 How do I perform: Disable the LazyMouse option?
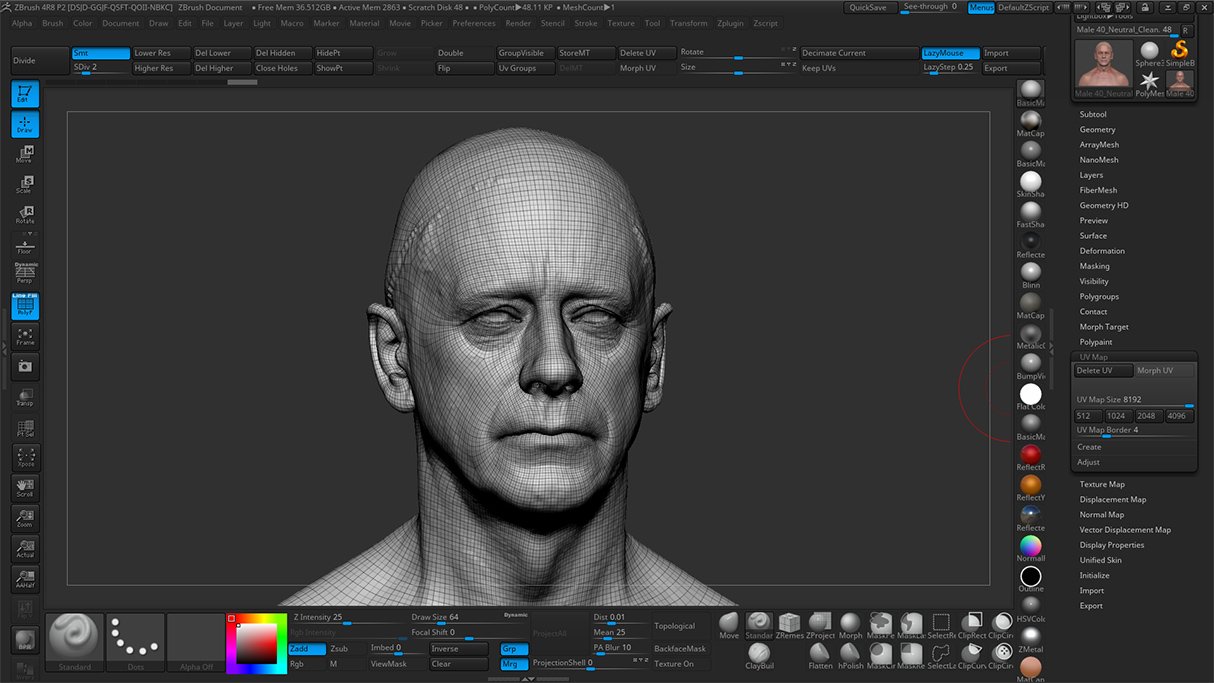click(949, 53)
